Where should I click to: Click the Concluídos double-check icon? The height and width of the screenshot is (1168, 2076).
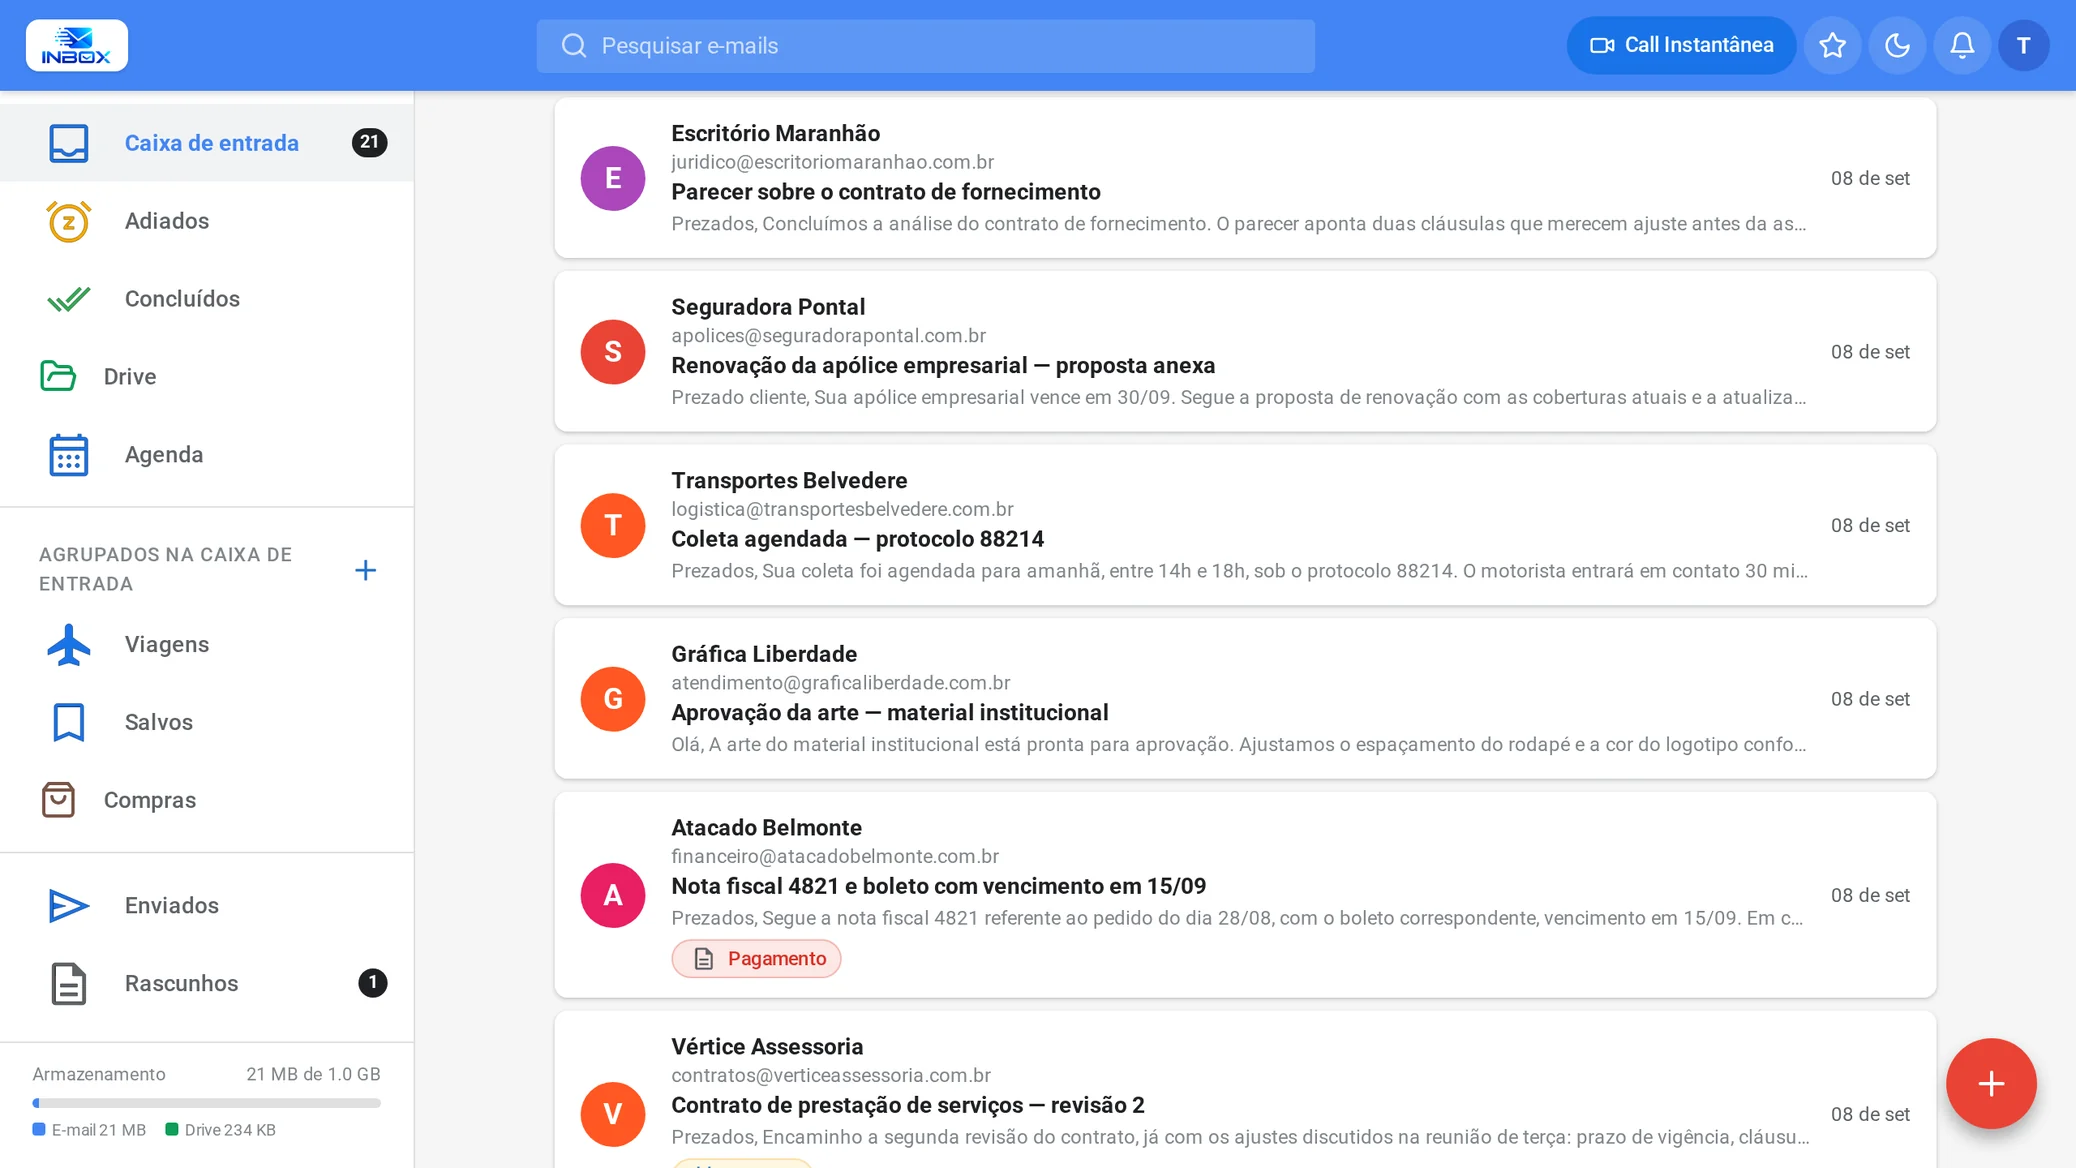(69, 299)
